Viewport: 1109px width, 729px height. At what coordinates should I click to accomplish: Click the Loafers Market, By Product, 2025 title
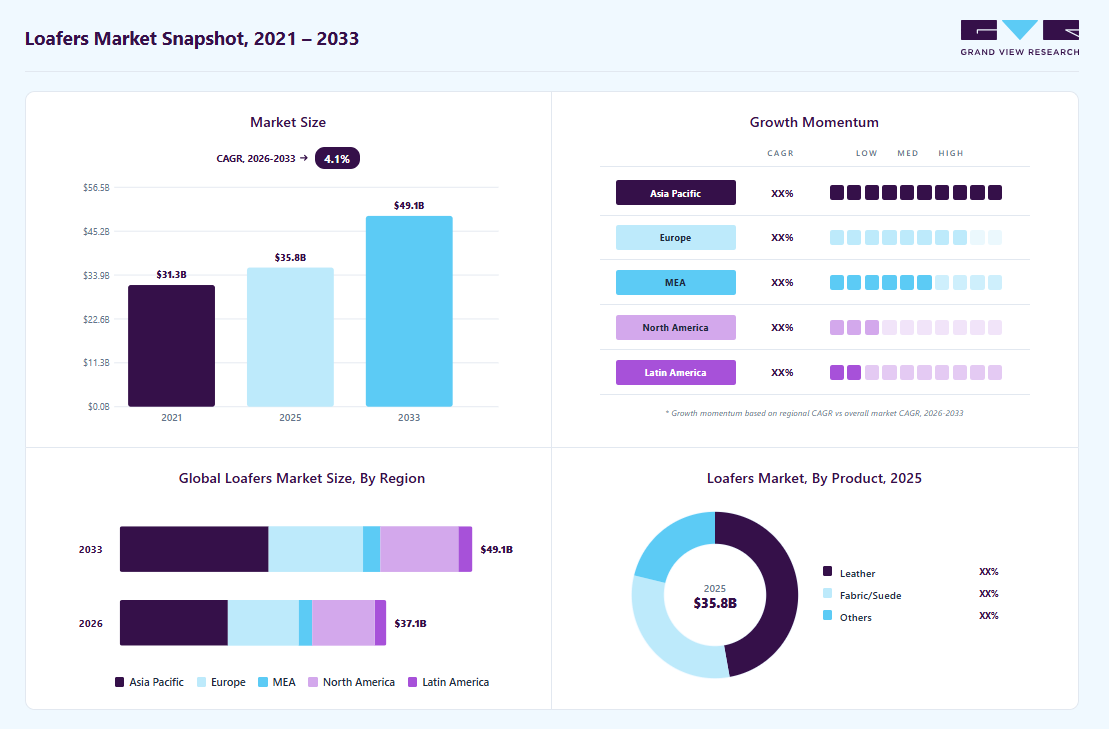[814, 478]
